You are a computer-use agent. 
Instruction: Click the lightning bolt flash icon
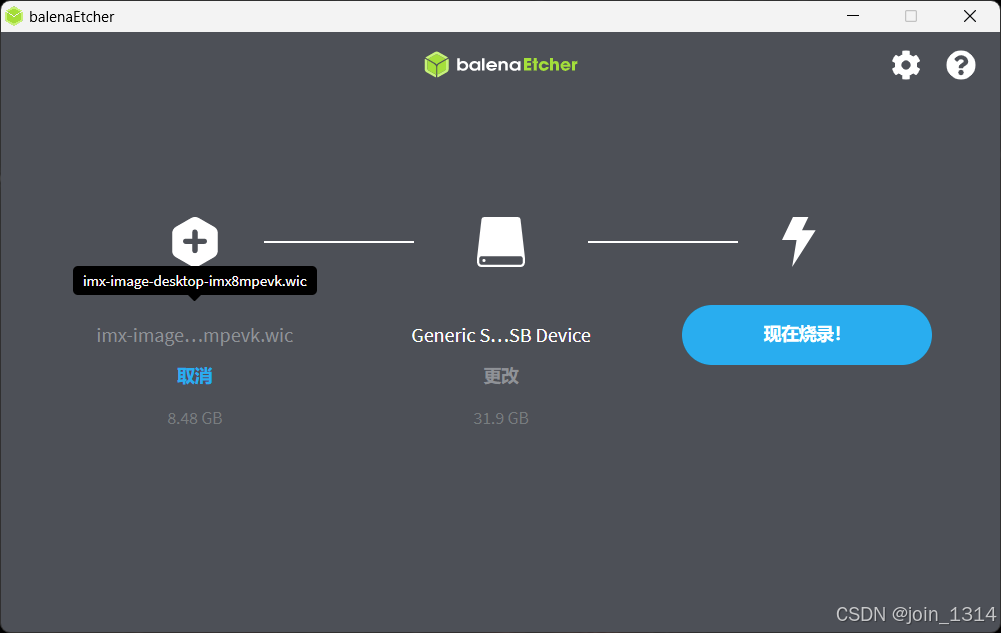coord(799,241)
